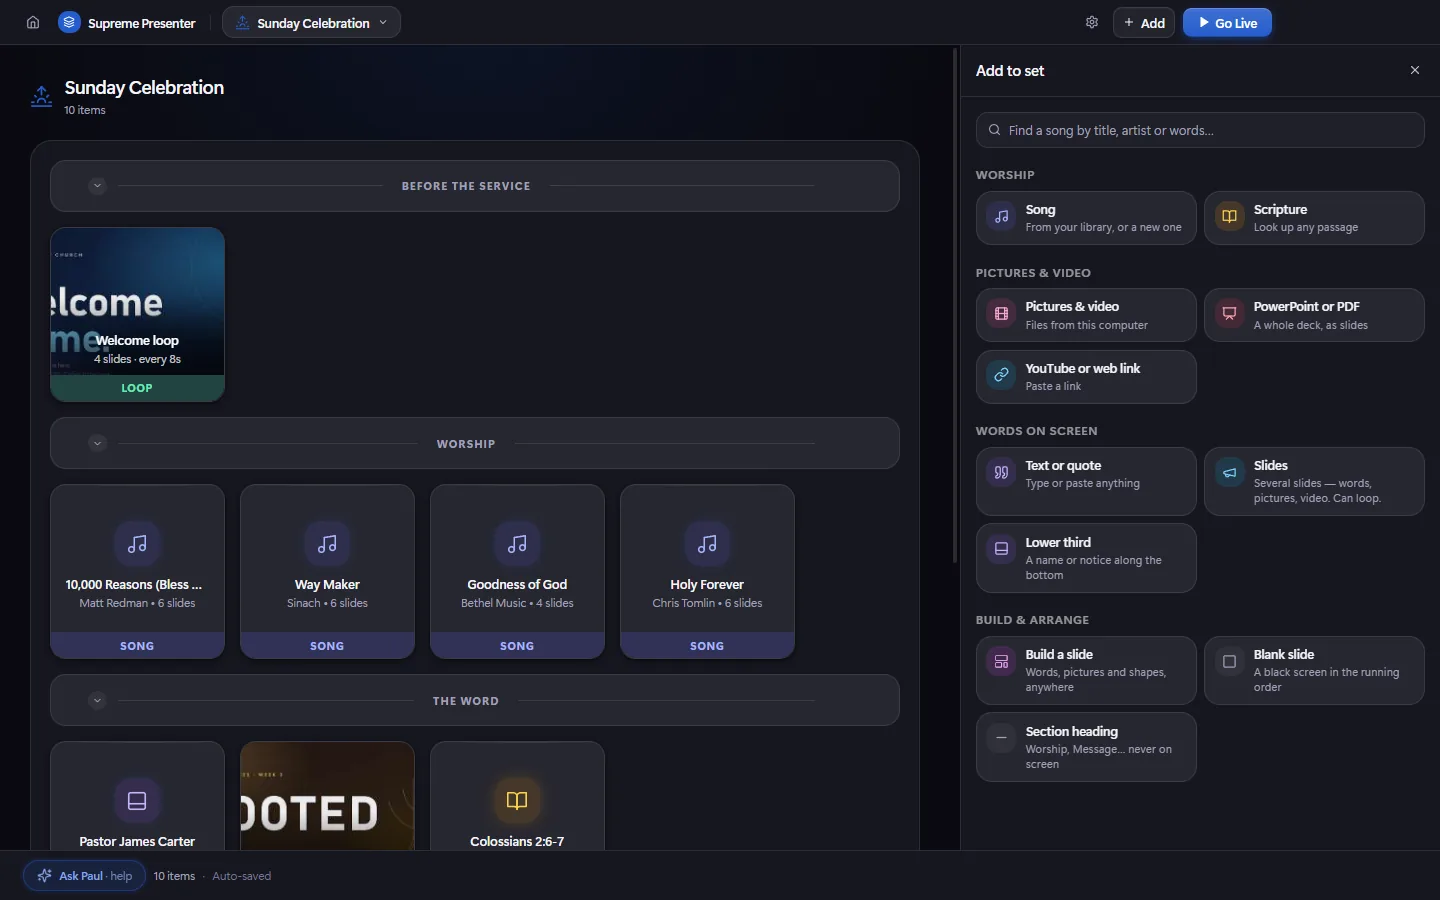Collapse the Worship section chevron
1440x900 pixels.
[97, 443]
